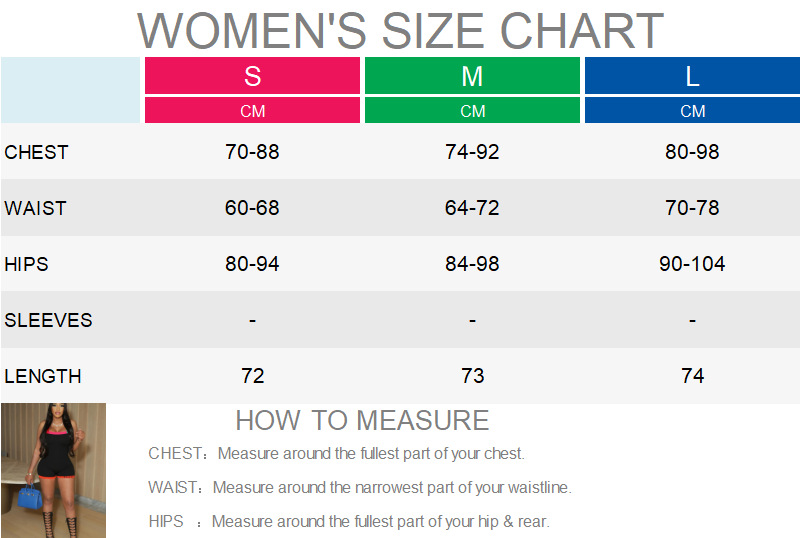The height and width of the screenshot is (538, 800).
Task: Click the SLEEVES row label
Action: (48, 320)
